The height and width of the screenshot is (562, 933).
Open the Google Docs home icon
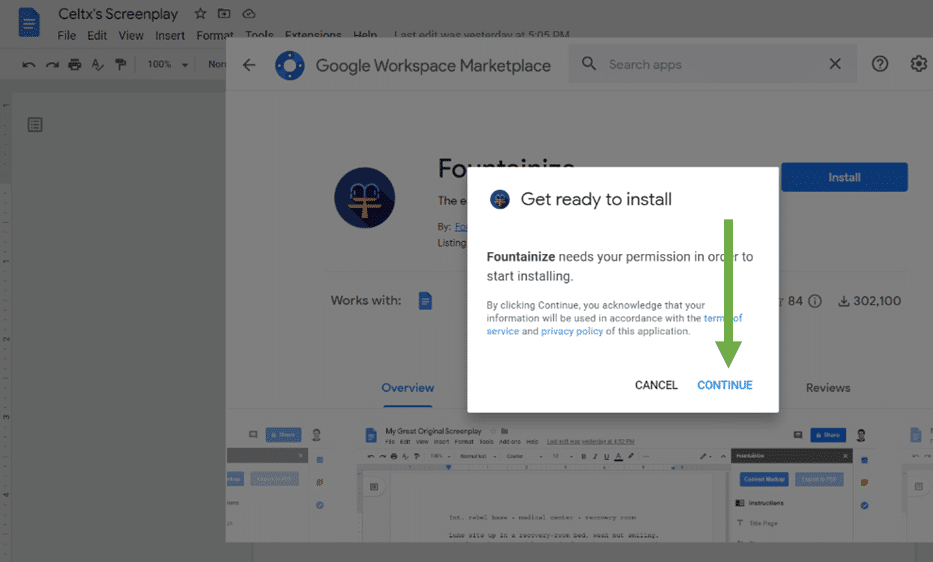(x=29, y=23)
